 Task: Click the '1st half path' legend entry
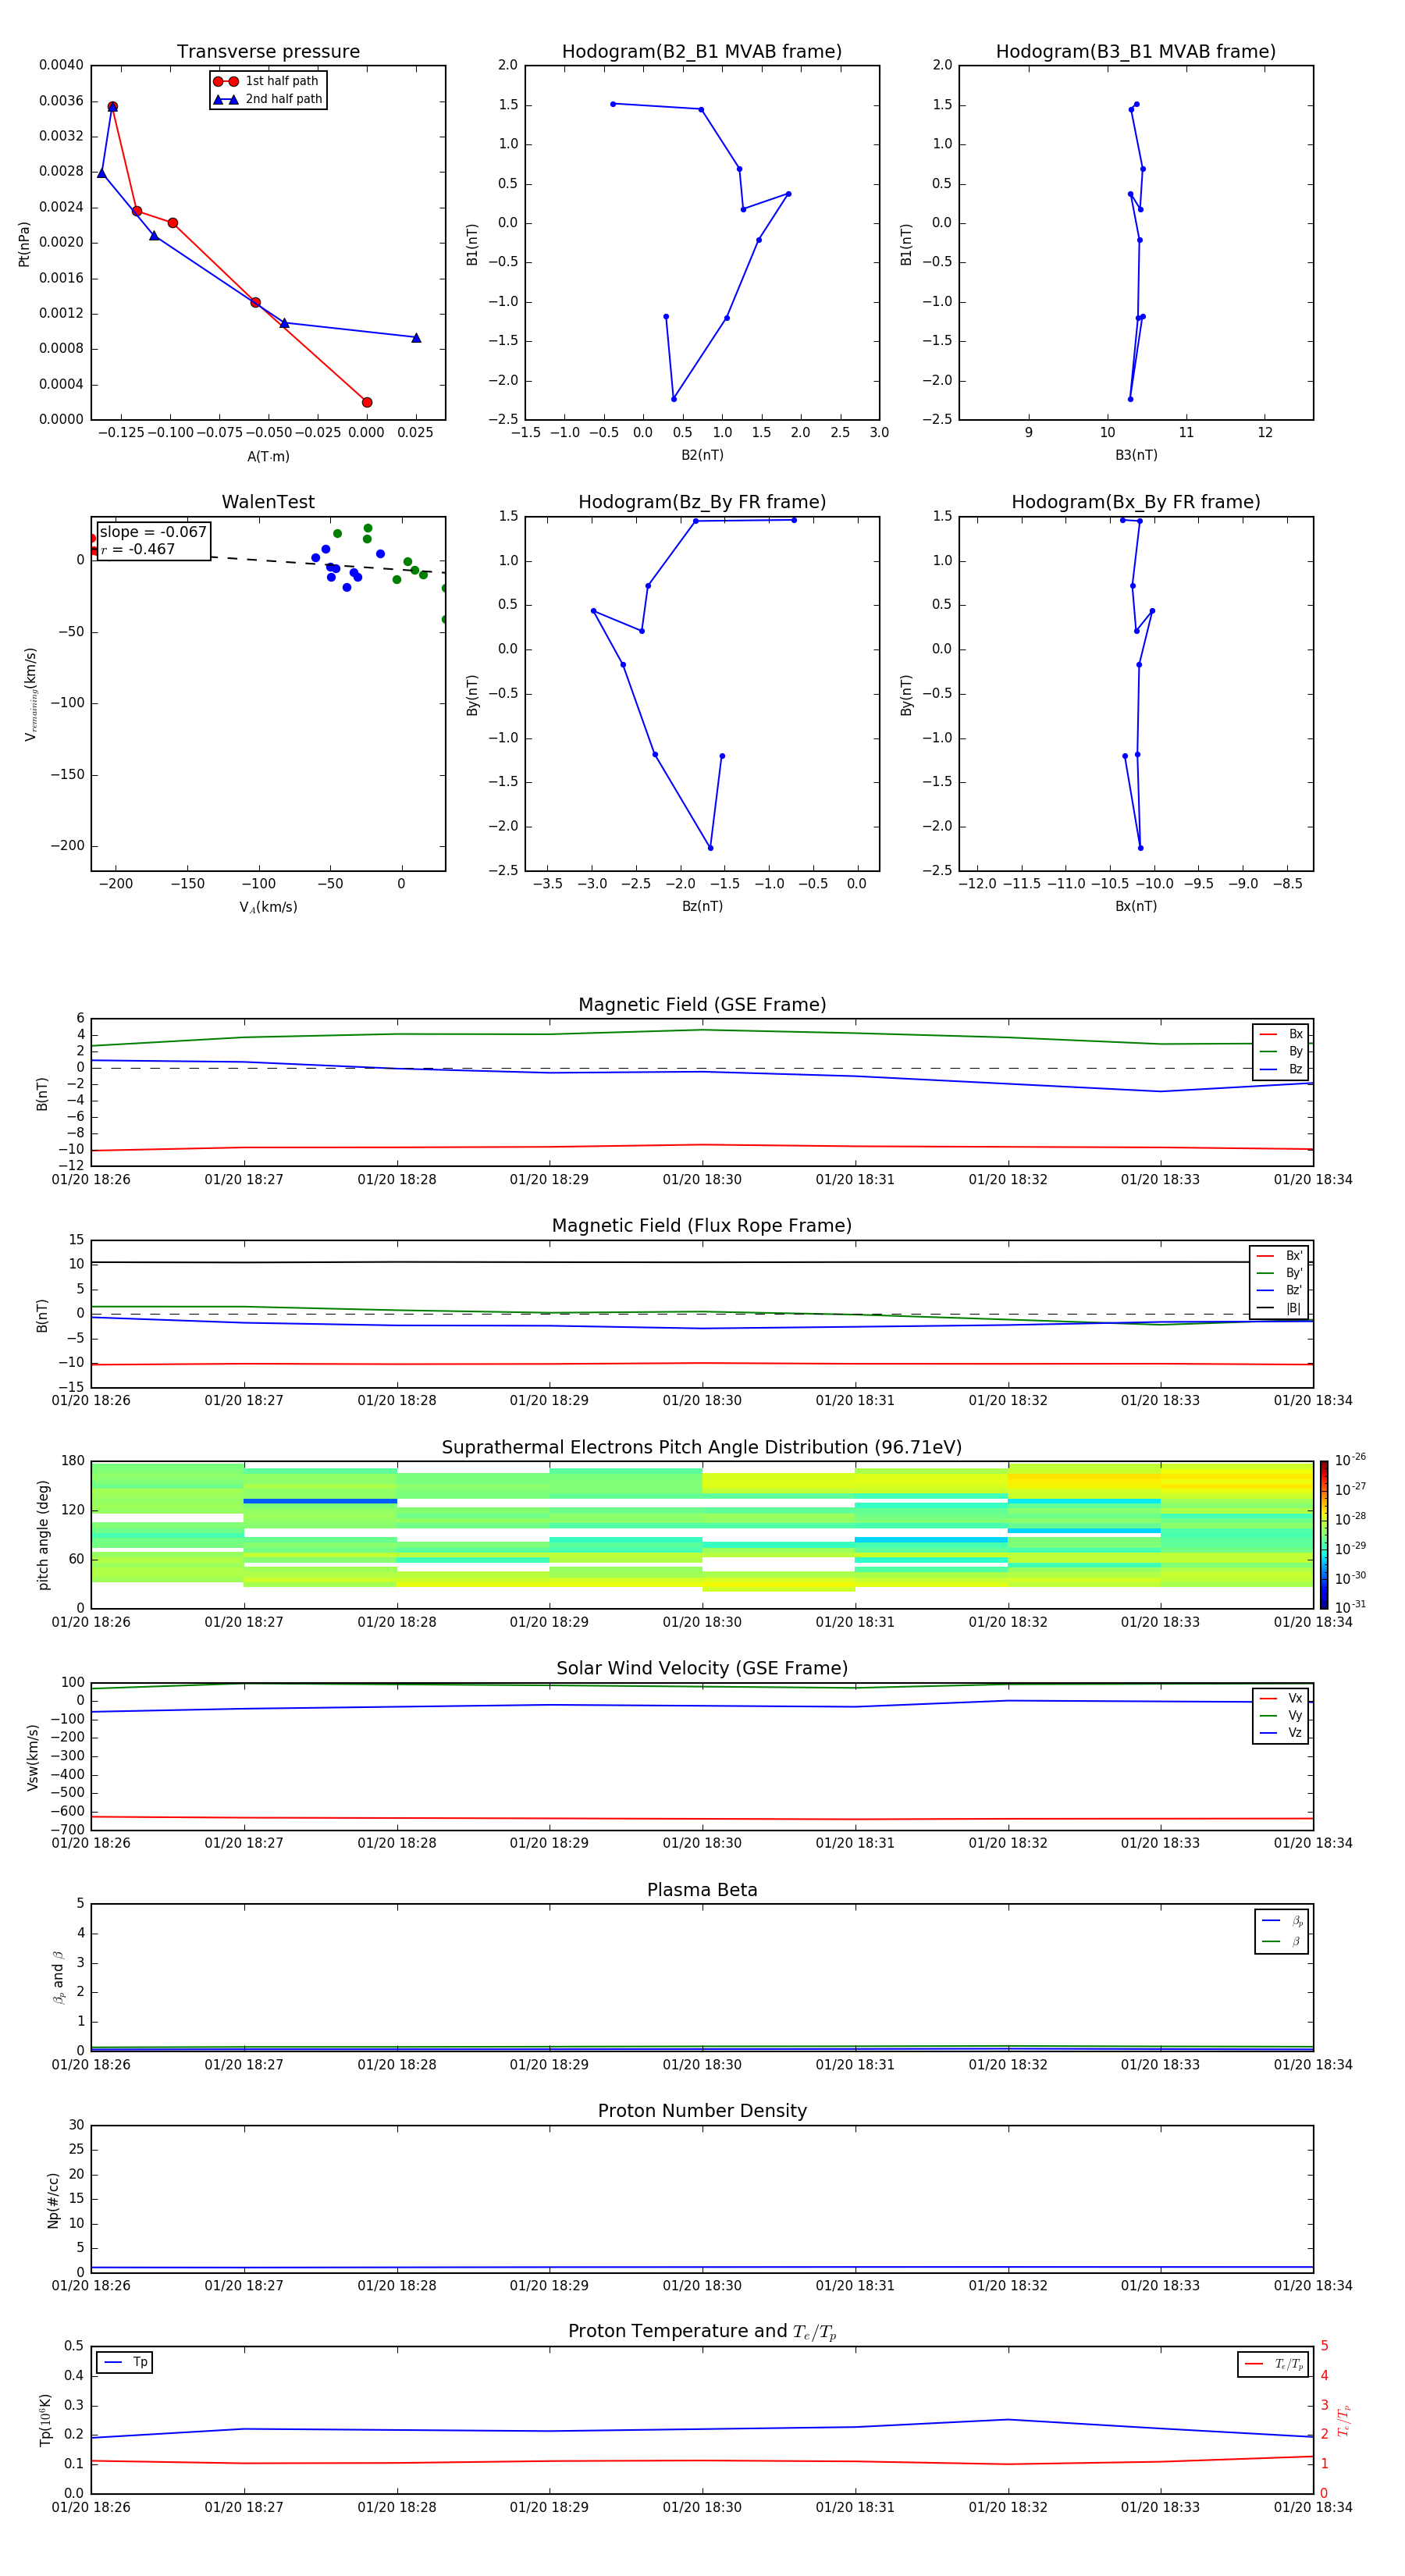point(266,81)
